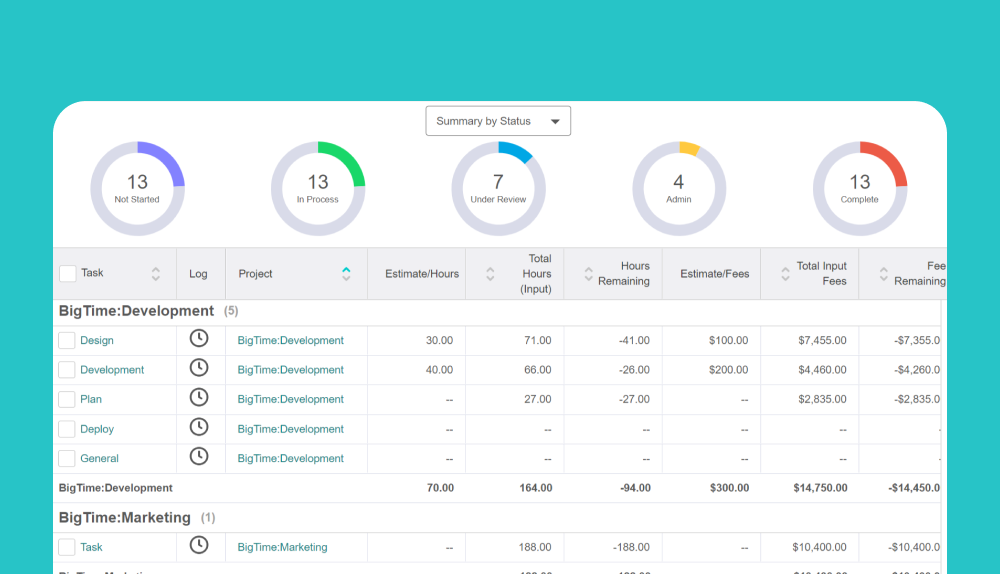Sort by Hours Remaining column arrows

click(x=589, y=274)
